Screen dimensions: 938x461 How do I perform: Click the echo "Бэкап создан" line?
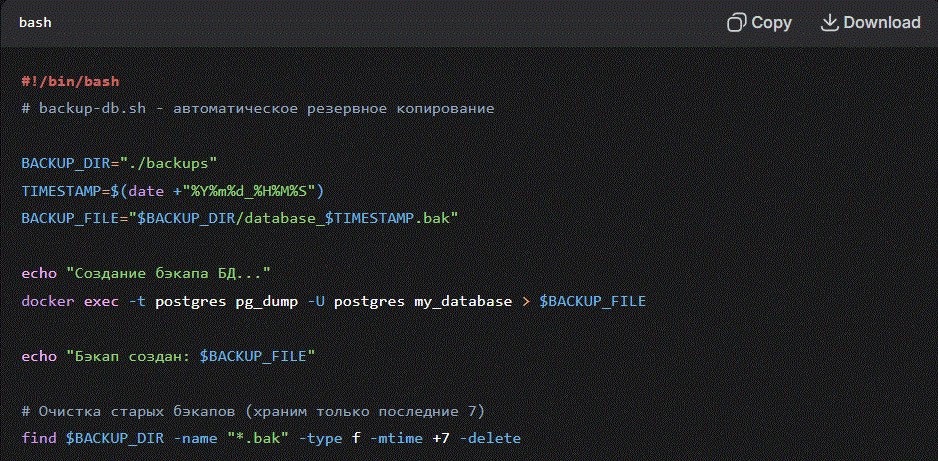click(169, 356)
